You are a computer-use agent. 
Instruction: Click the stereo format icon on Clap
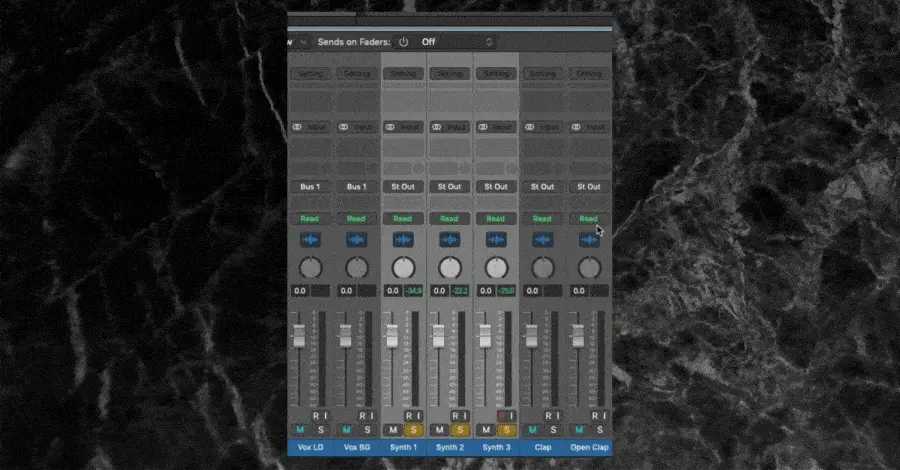[530, 127]
